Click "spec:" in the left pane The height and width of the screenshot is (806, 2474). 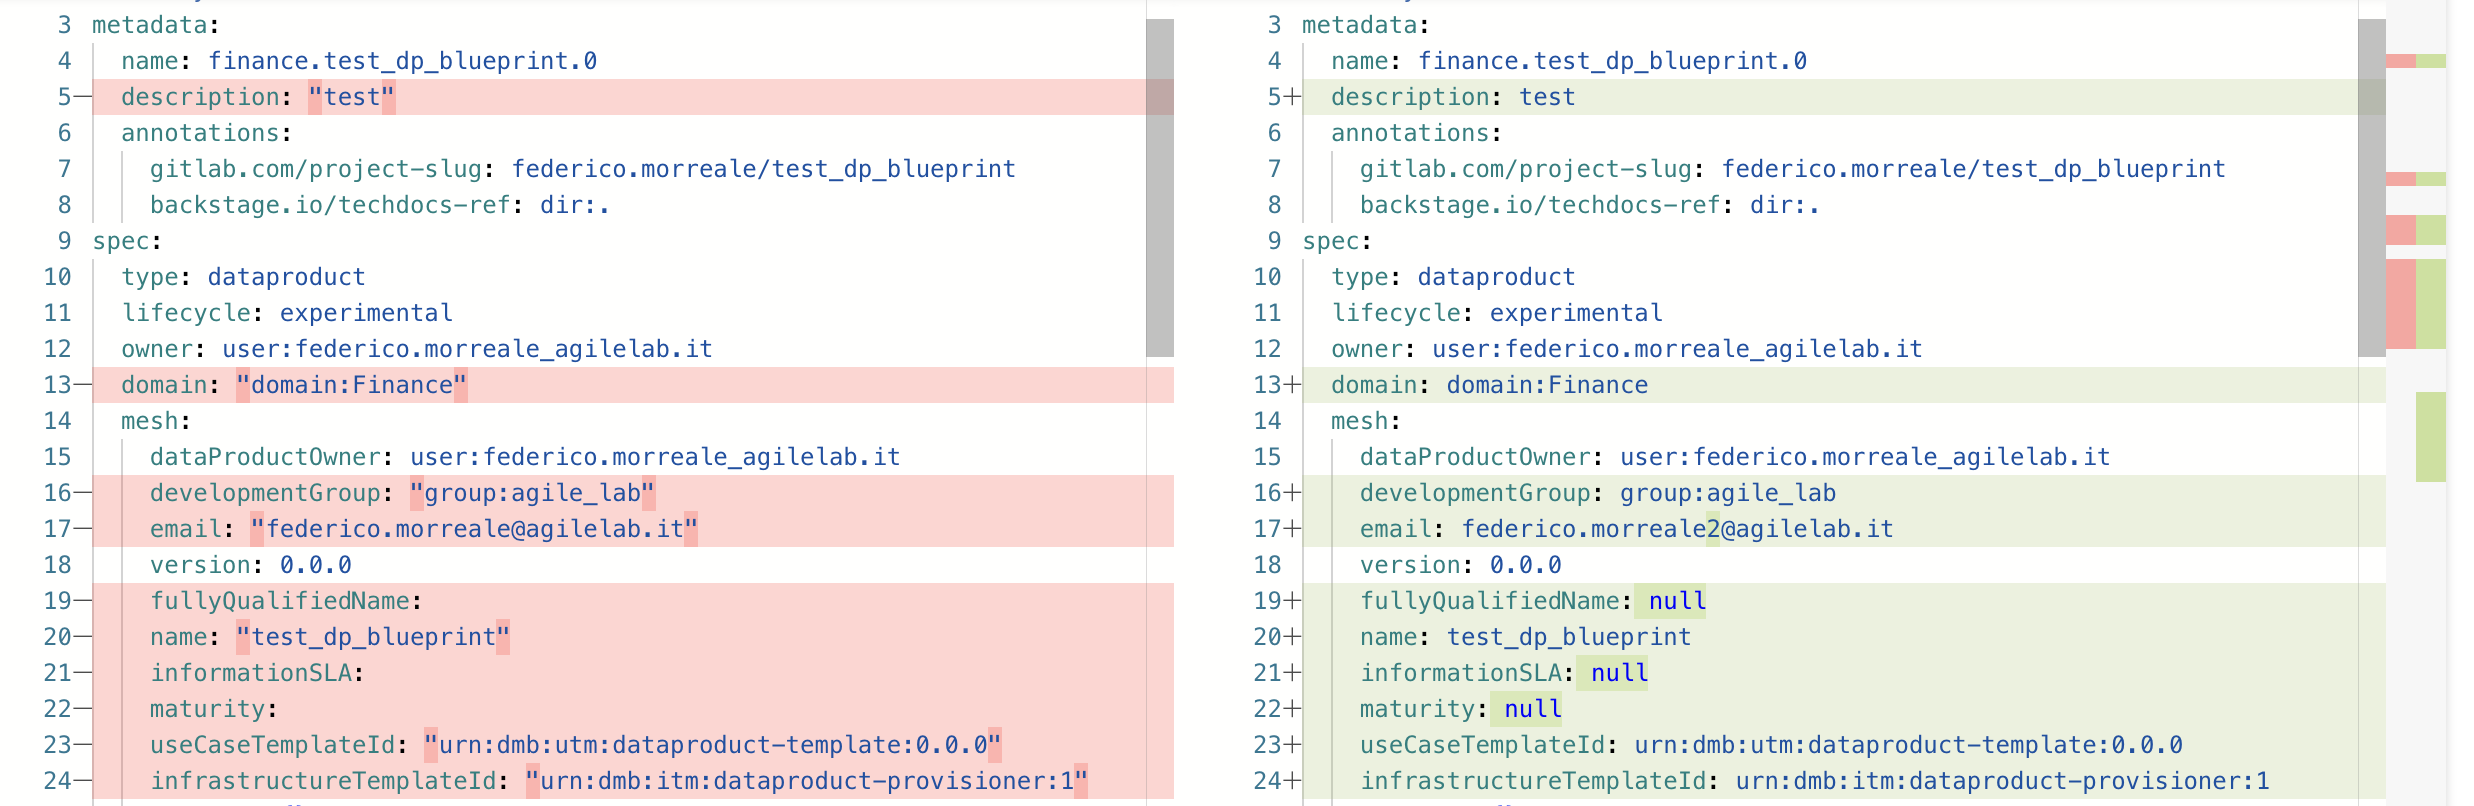(x=127, y=241)
